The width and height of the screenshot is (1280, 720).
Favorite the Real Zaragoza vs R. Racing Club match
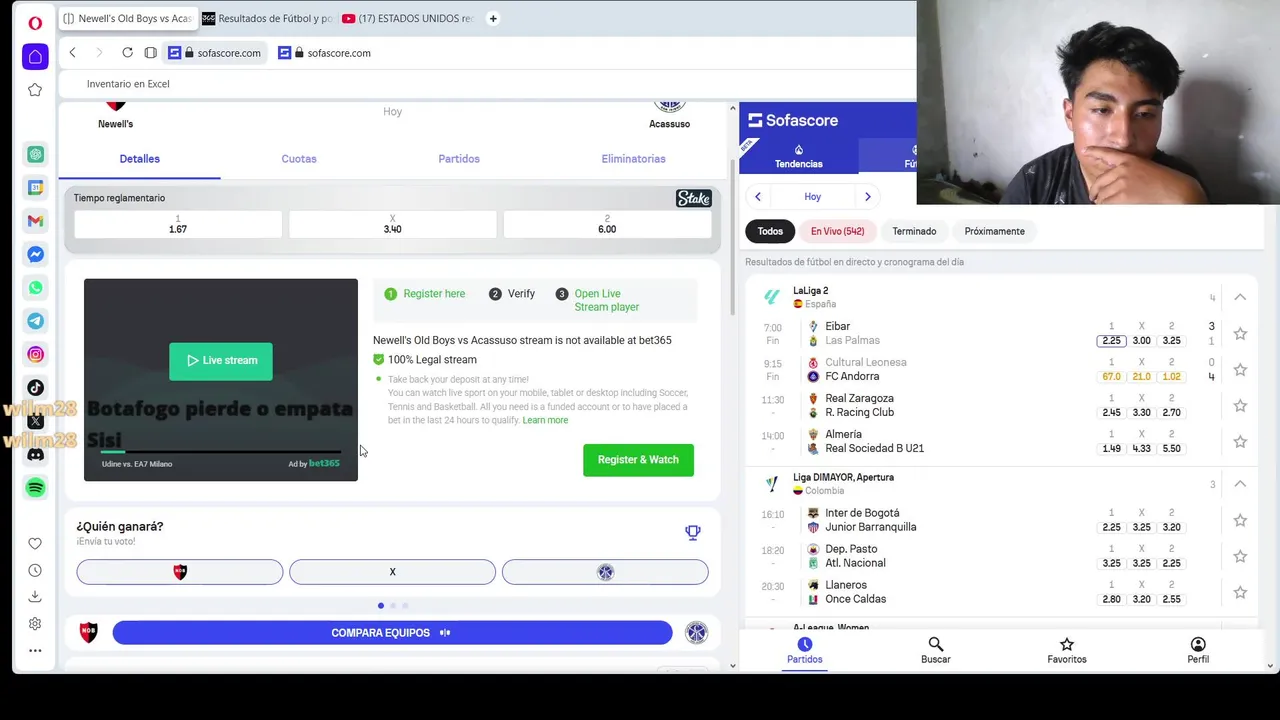point(1240,406)
